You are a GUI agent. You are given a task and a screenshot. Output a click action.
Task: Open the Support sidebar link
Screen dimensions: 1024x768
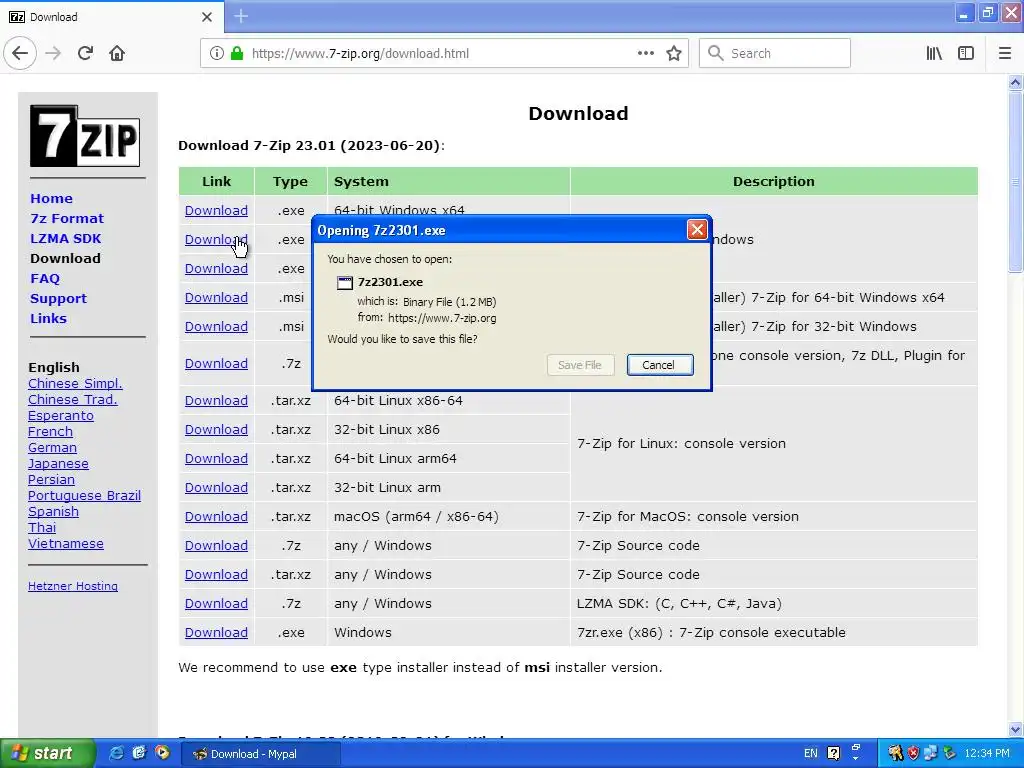pyautogui.click(x=58, y=298)
